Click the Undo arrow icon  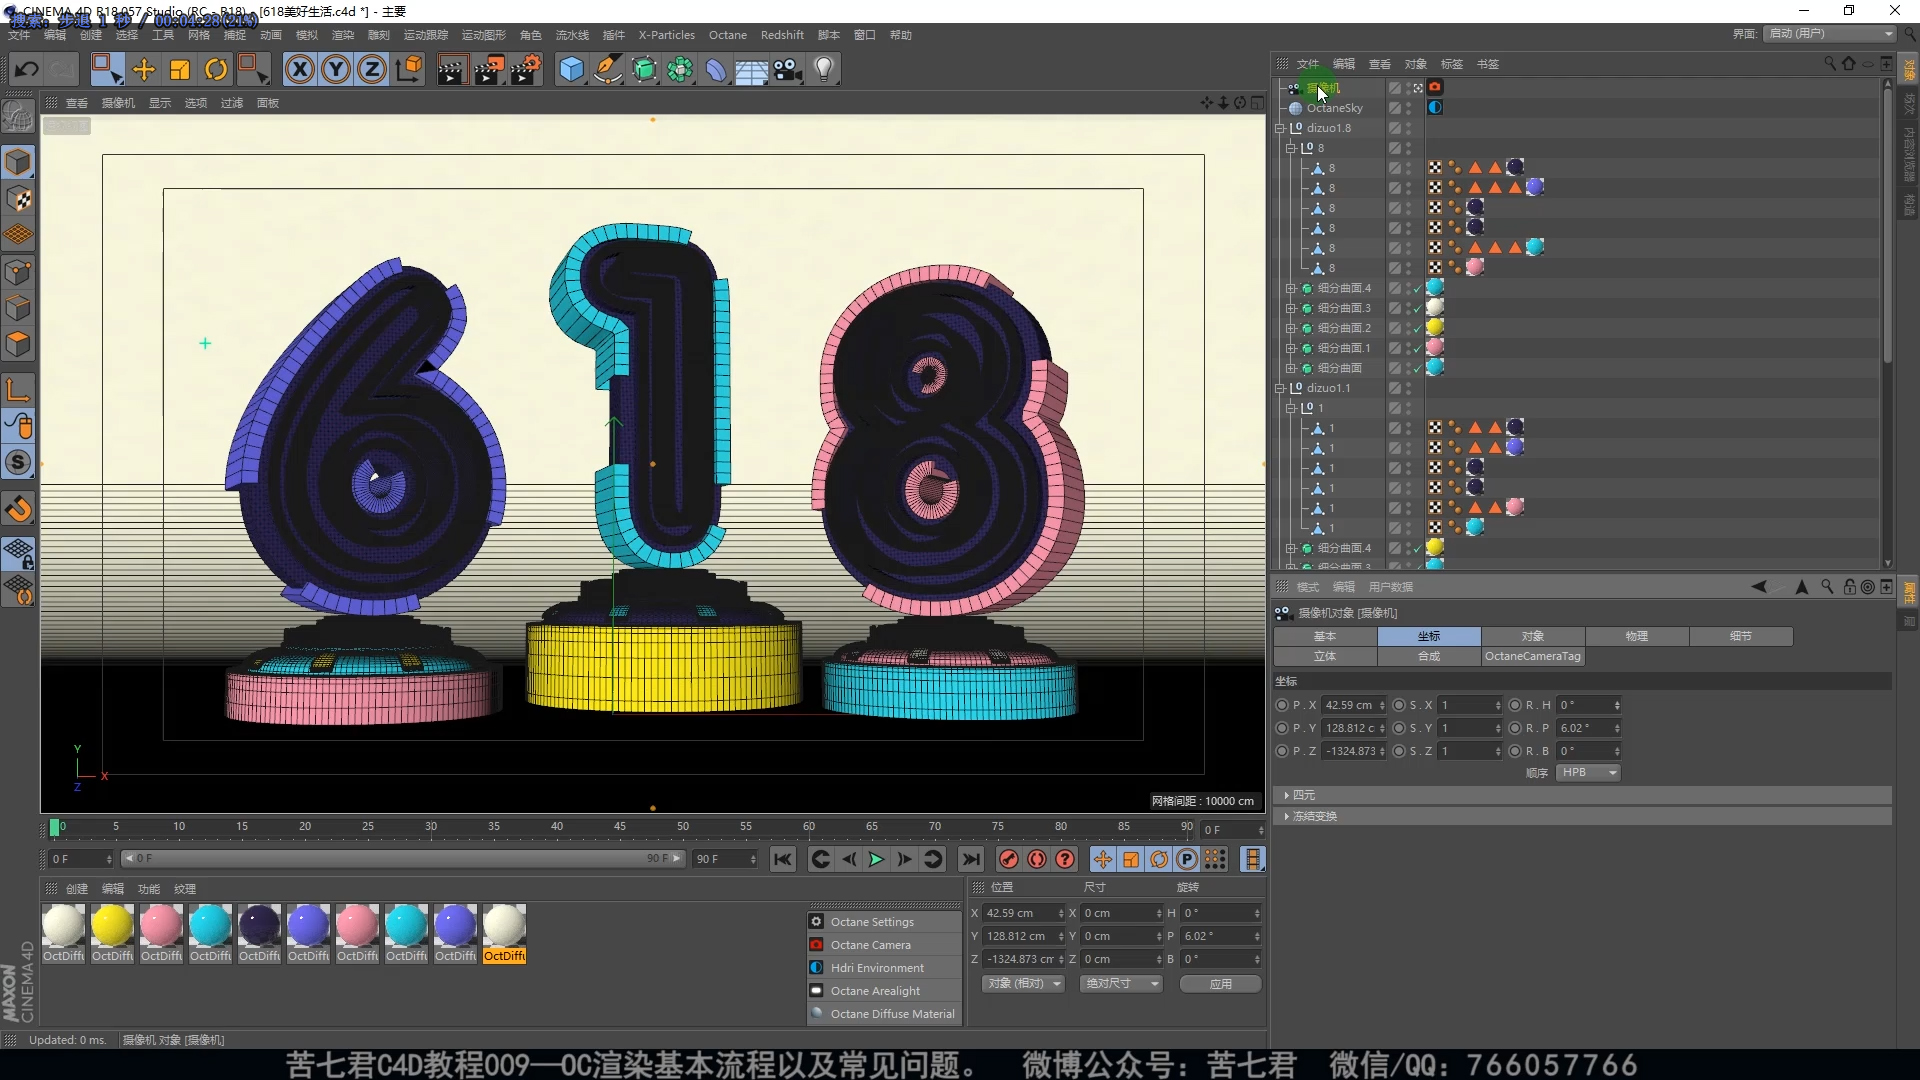pos(26,69)
